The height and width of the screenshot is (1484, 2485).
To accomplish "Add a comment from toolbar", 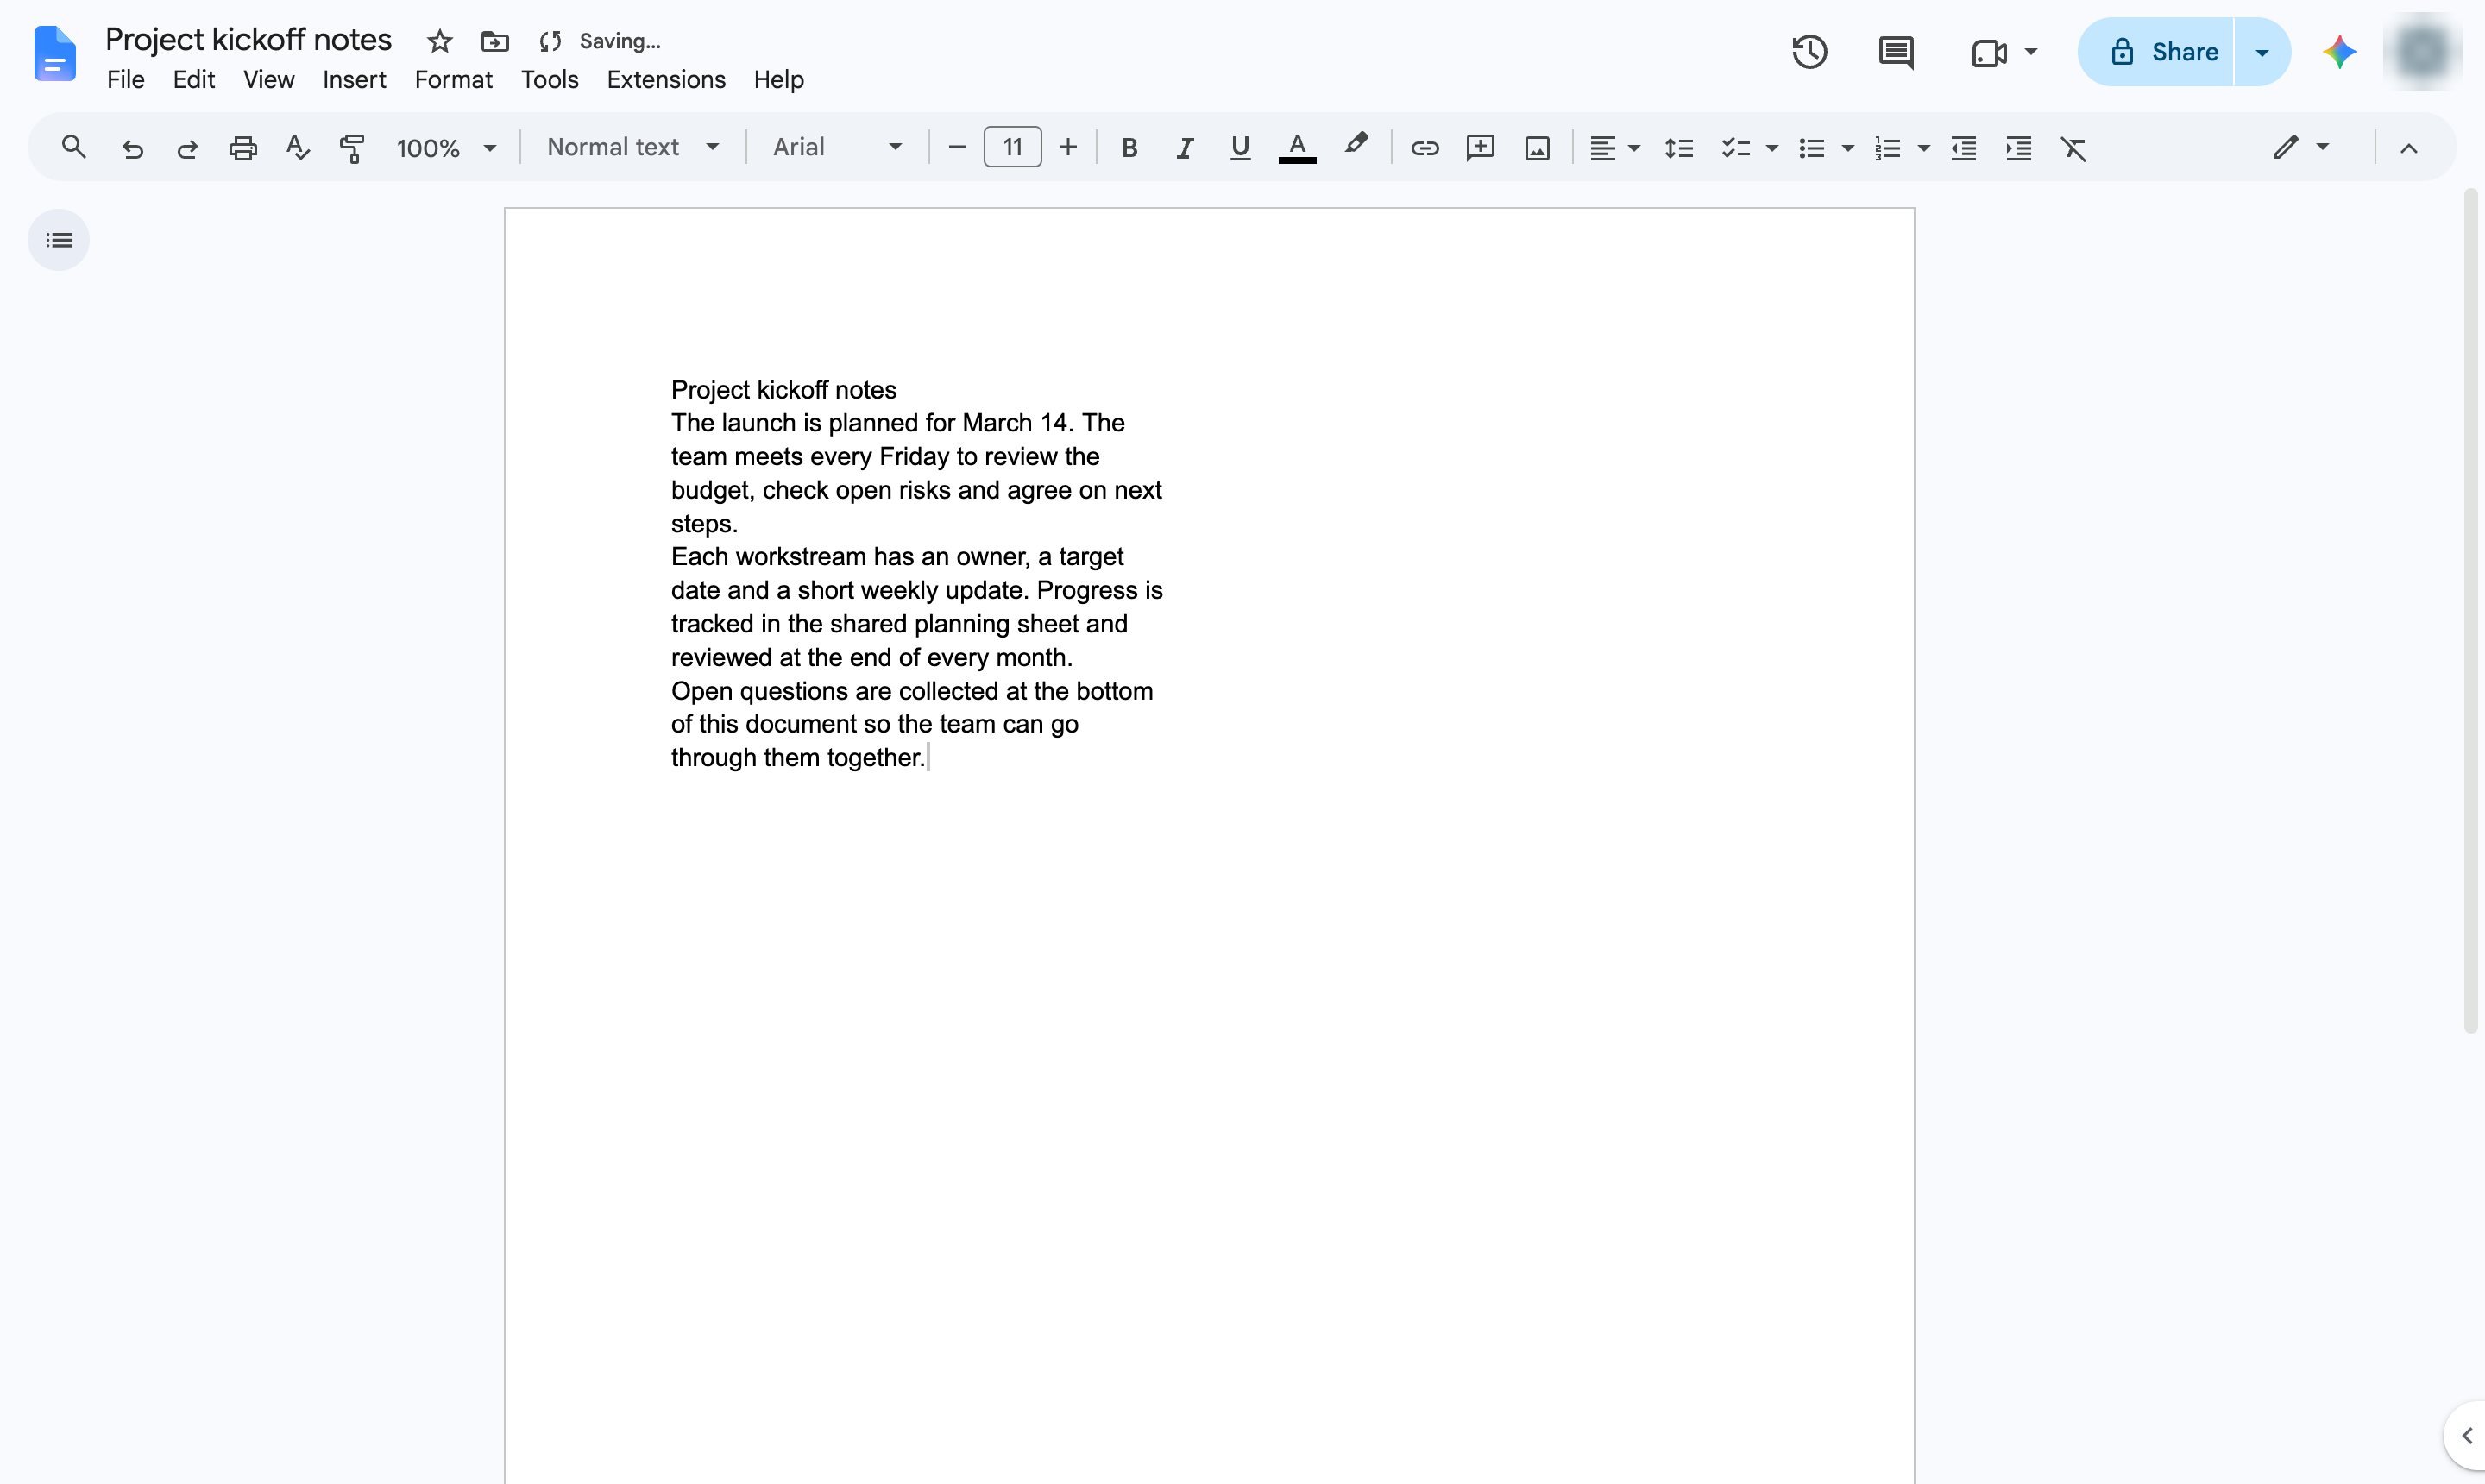I will [1480, 148].
